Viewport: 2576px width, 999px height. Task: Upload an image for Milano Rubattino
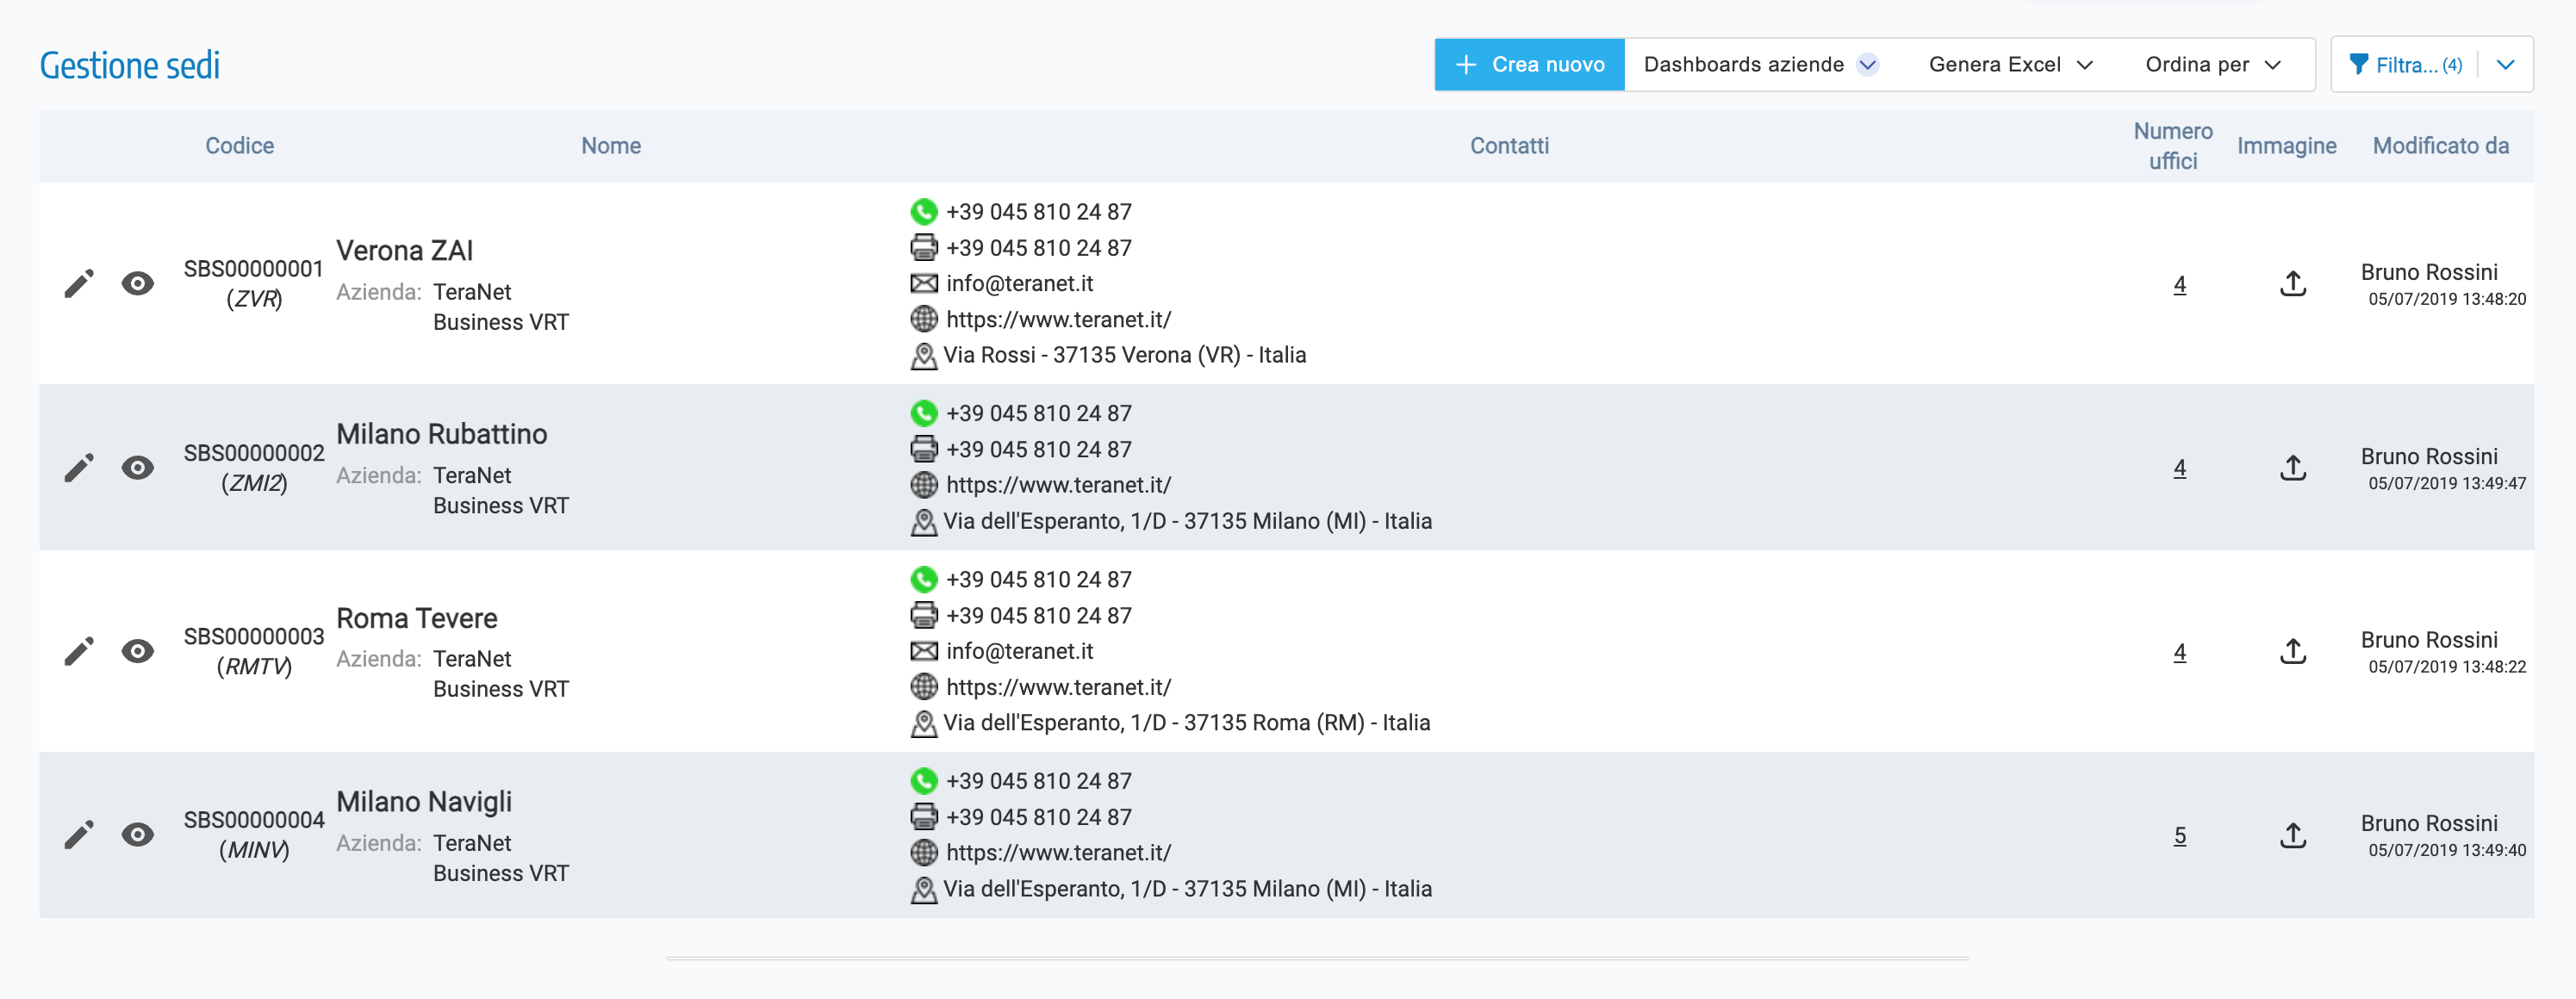[x=2292, y=468]
